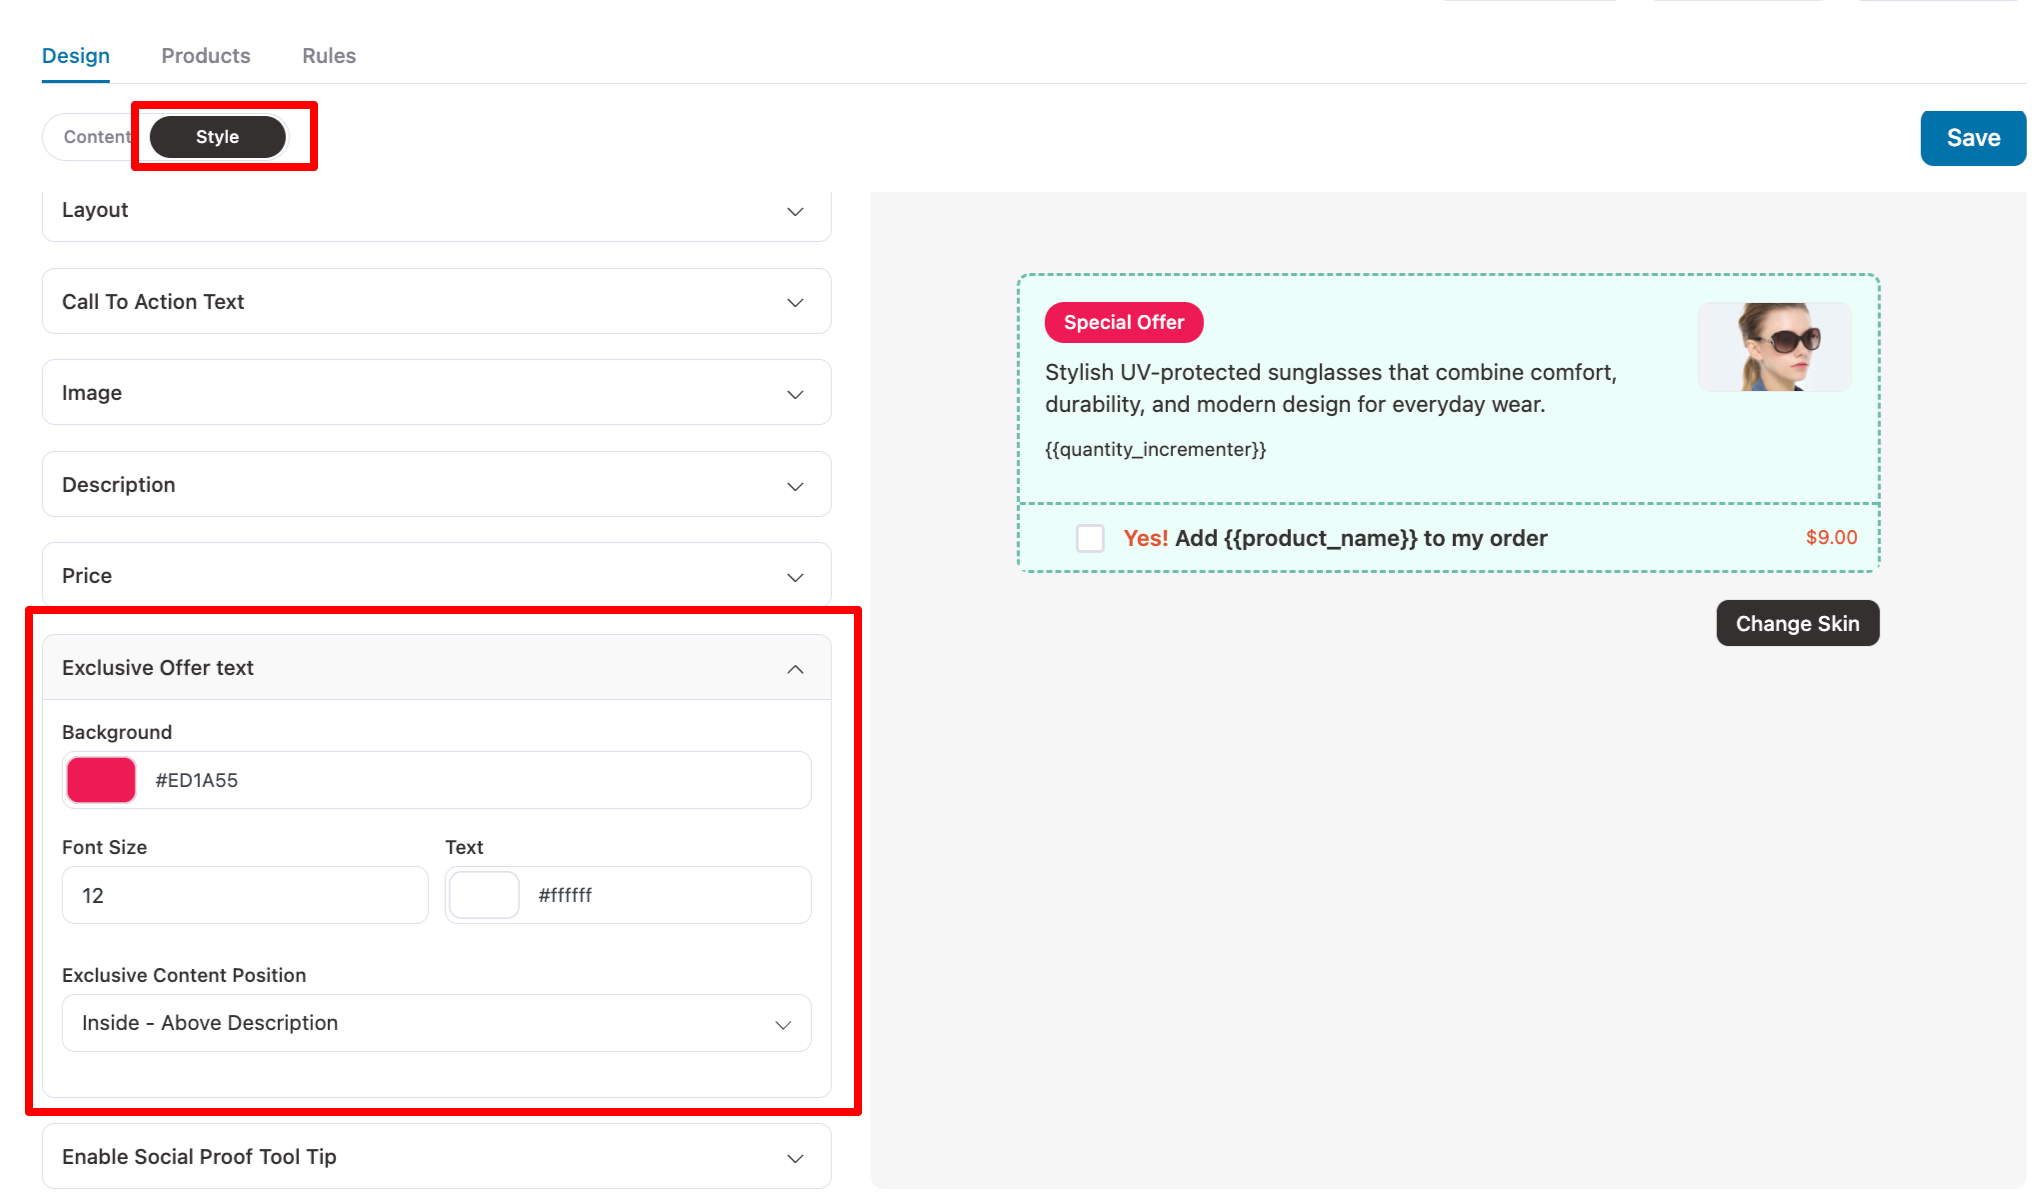2038x1203 pixels.
Task: Expand the Layout section chevron
Action: tap(795, 211)
